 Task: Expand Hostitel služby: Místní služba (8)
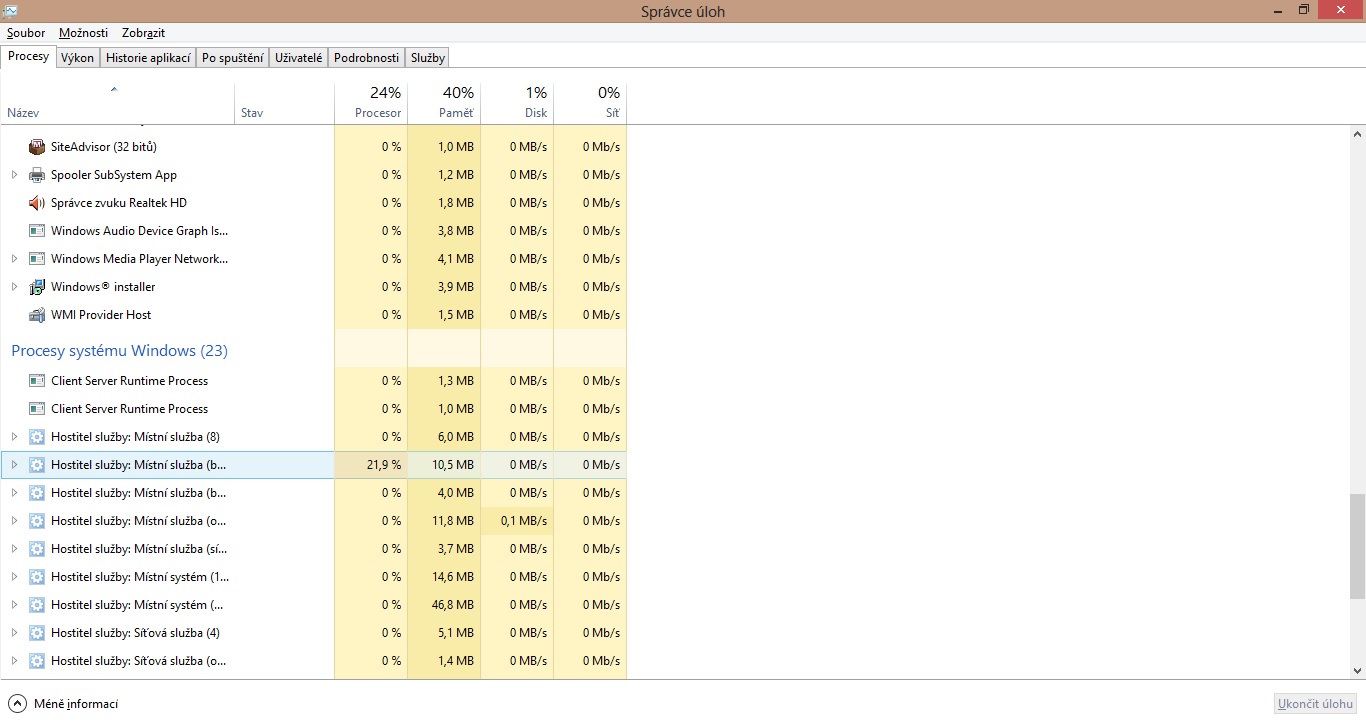coord(14,437)
